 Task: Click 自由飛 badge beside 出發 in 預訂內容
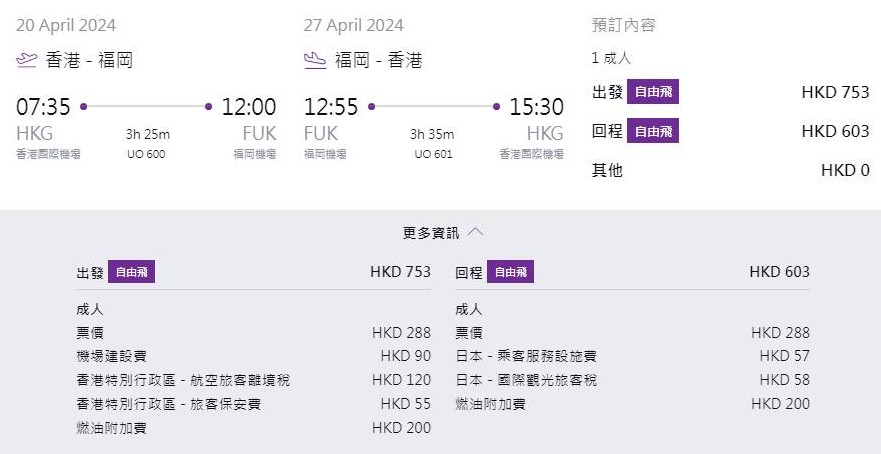click(x=652, y=93)
